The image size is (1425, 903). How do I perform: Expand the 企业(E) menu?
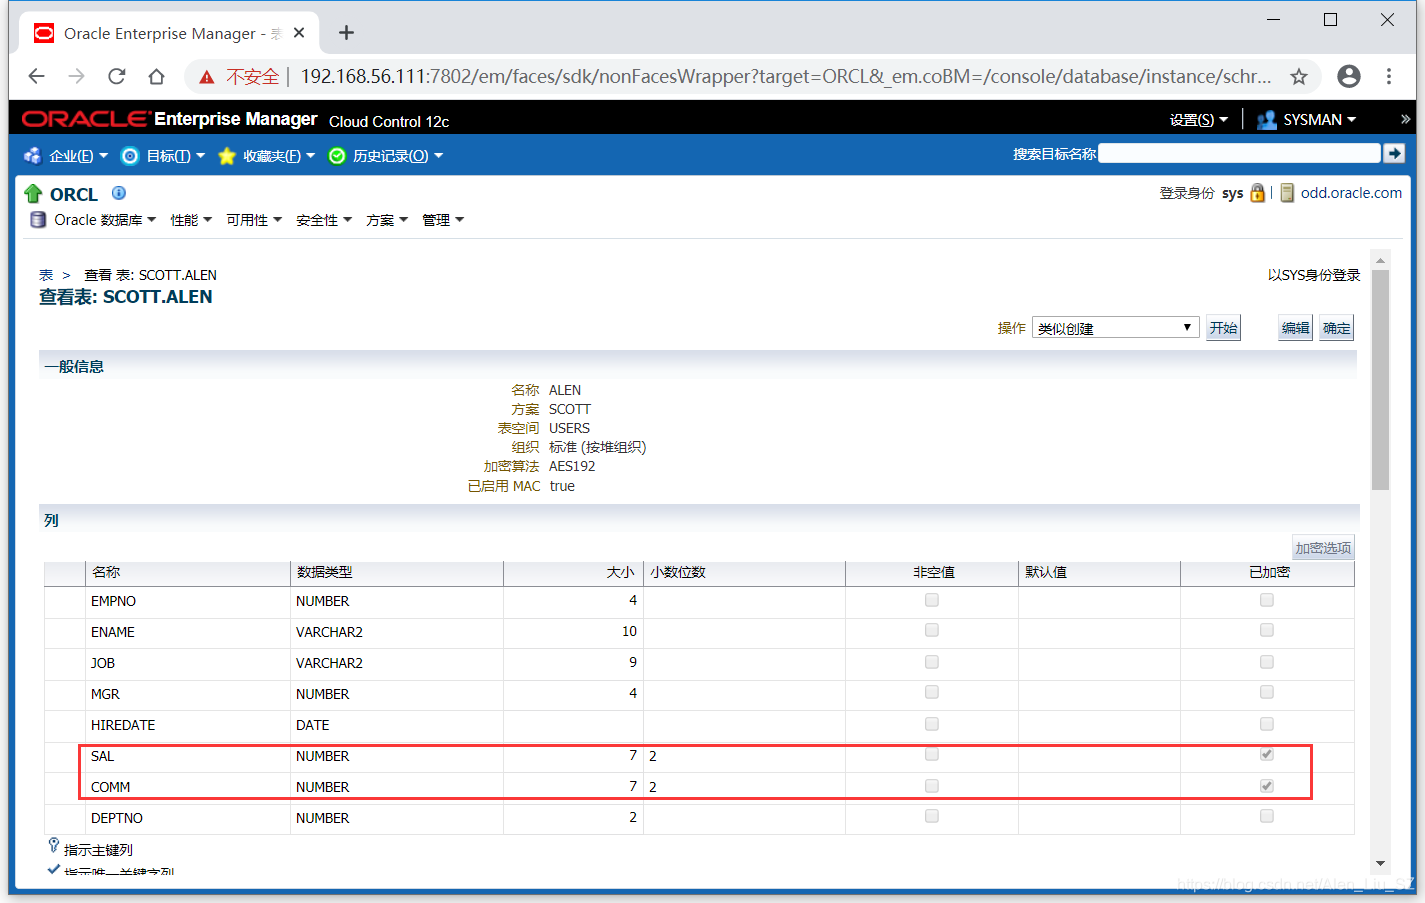tap(79, 156)
